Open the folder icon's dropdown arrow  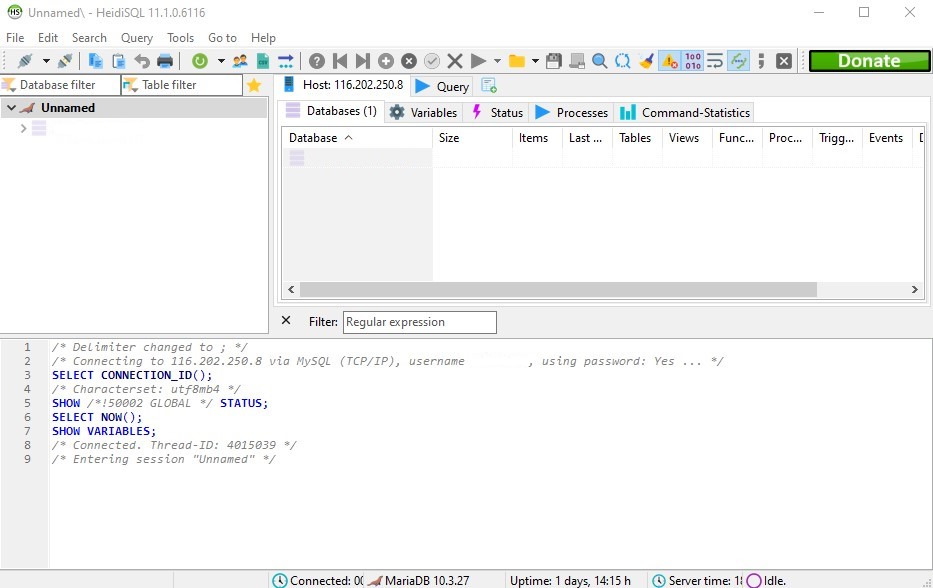pos(535,61)
